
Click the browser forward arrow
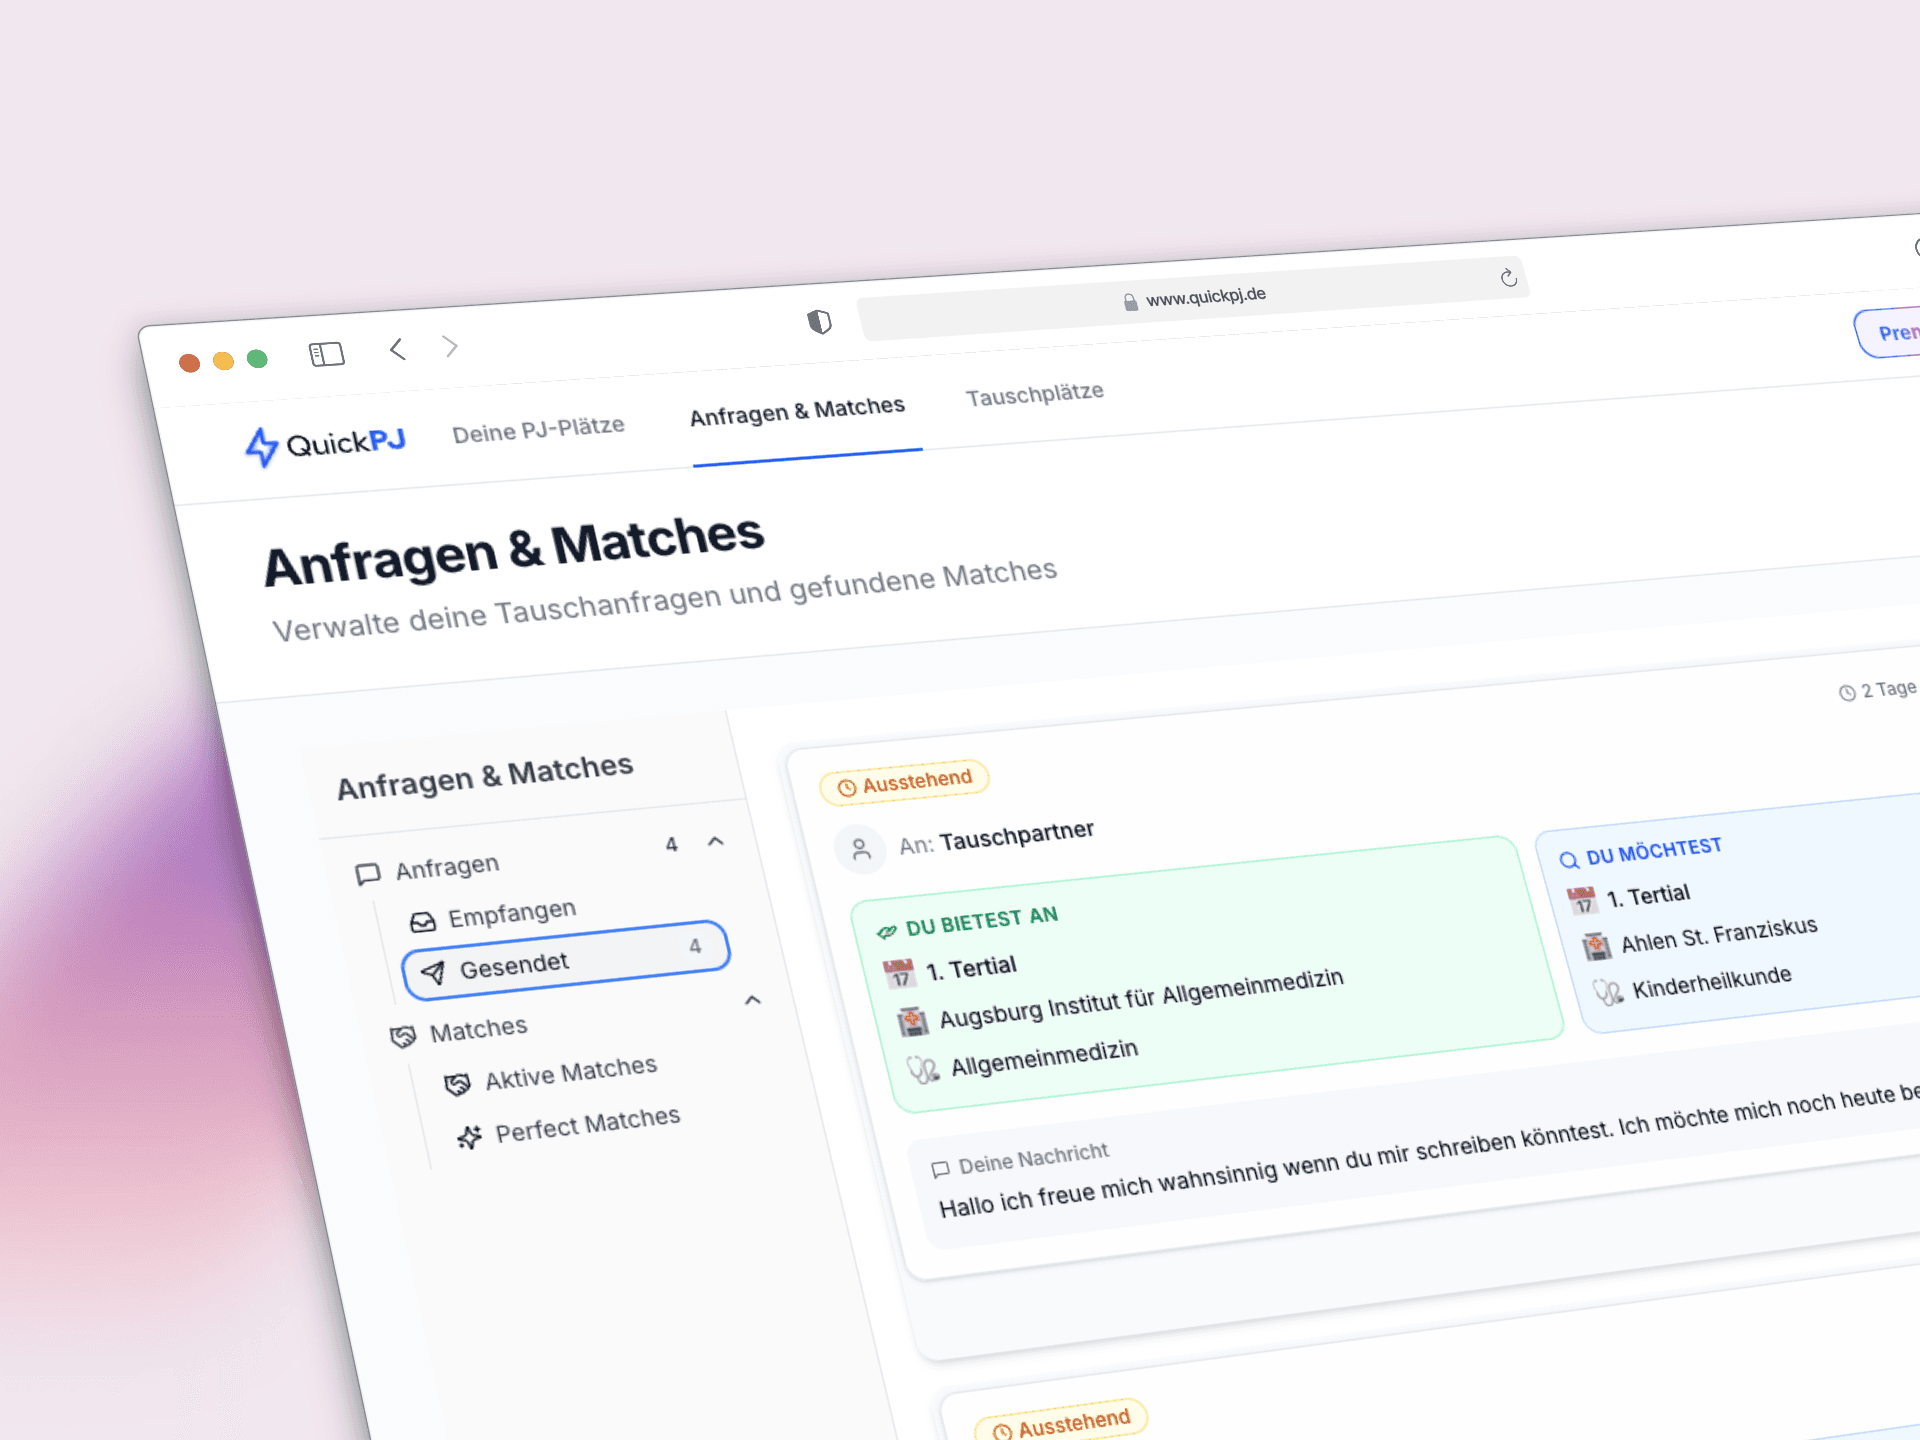coord(450,346)
